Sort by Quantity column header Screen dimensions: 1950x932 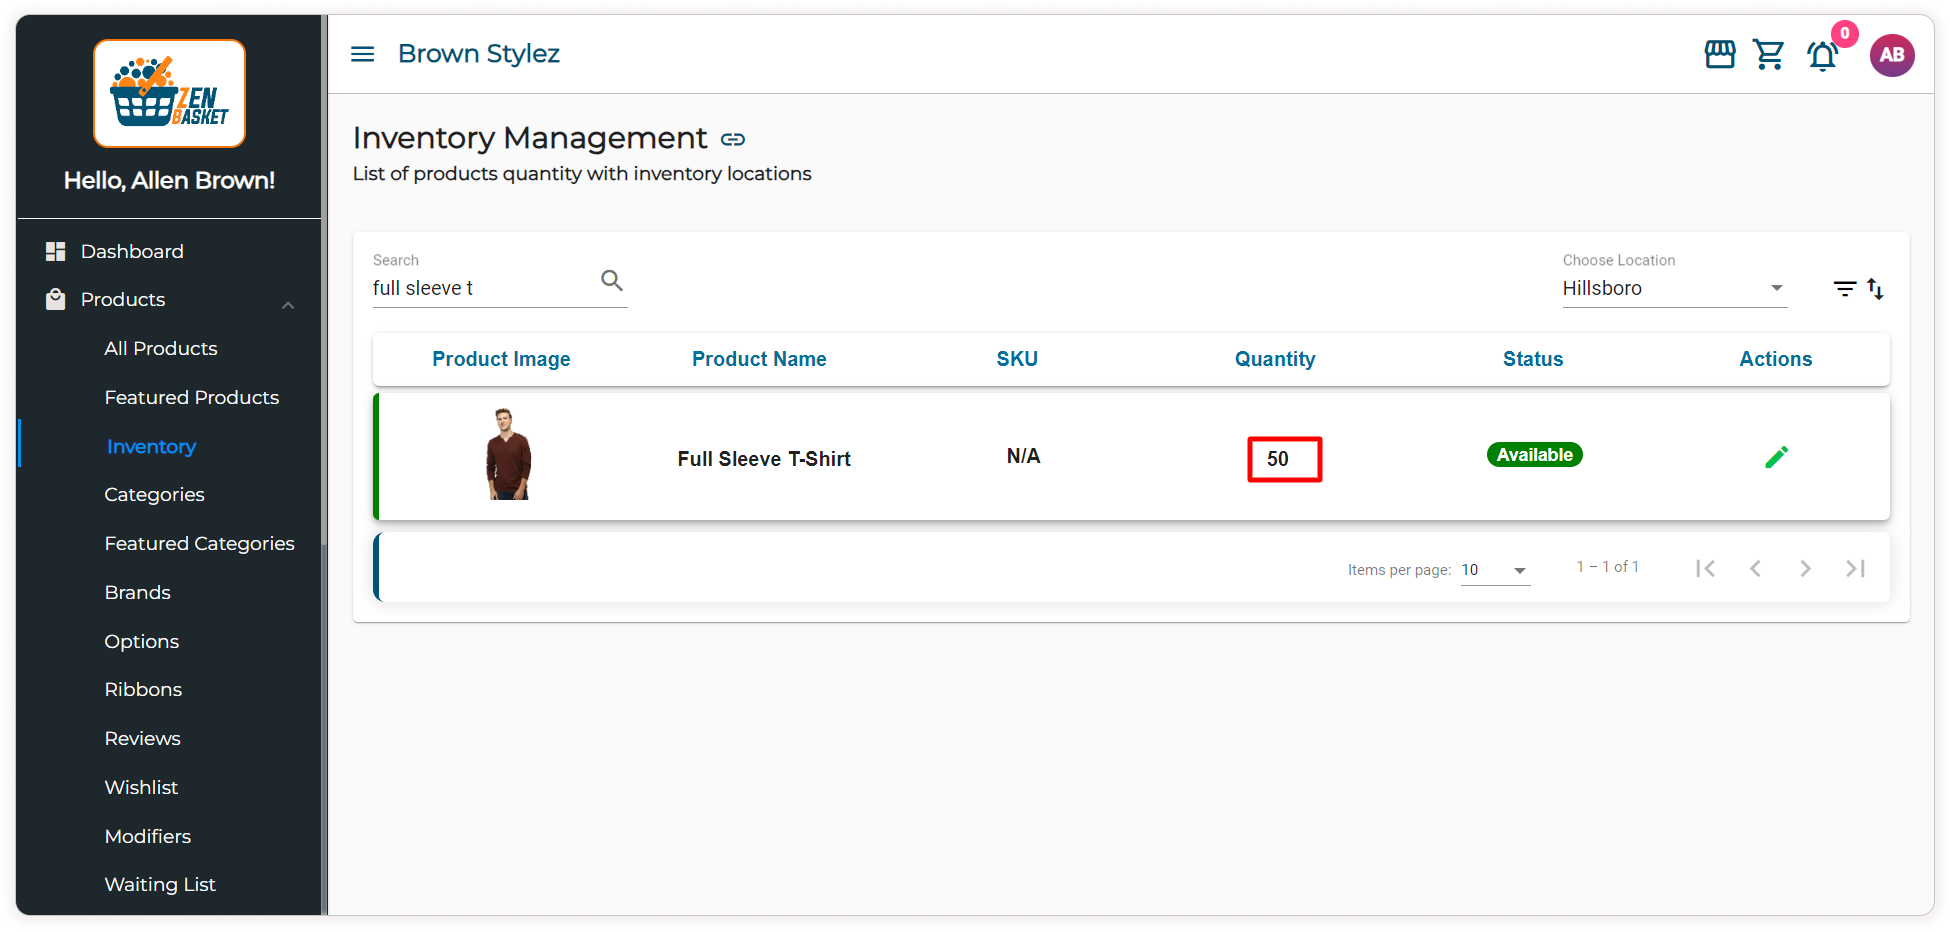coord(1274,359)
